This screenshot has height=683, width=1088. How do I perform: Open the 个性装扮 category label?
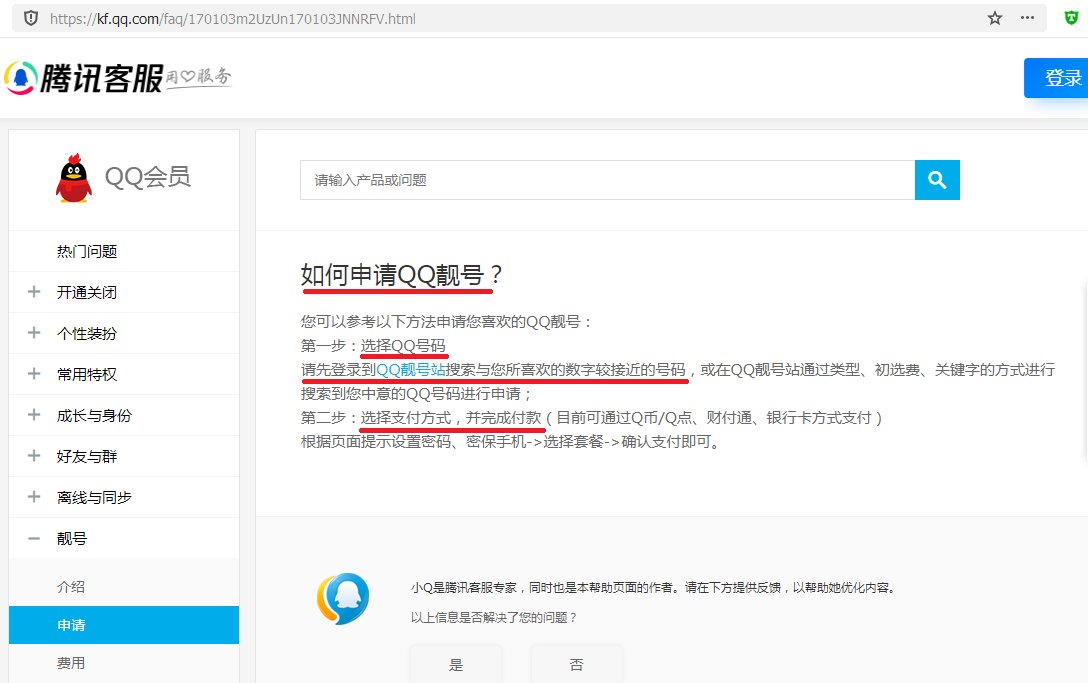tap(87, 333)
